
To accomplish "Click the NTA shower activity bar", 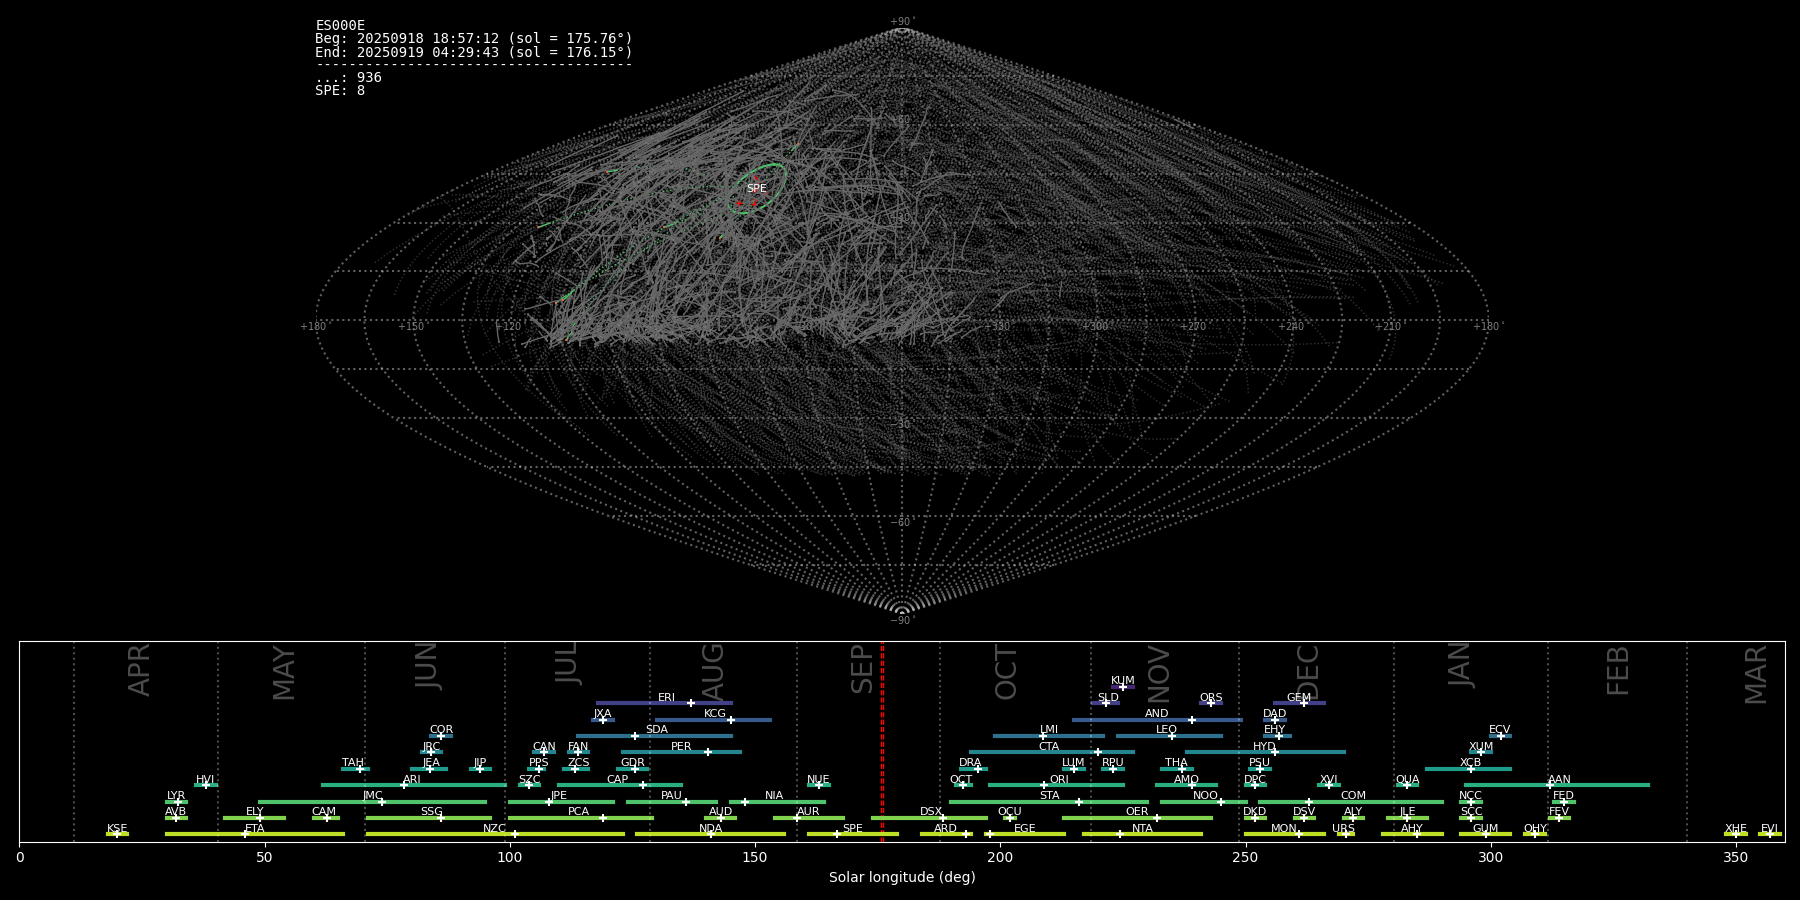I will 1142,834.
